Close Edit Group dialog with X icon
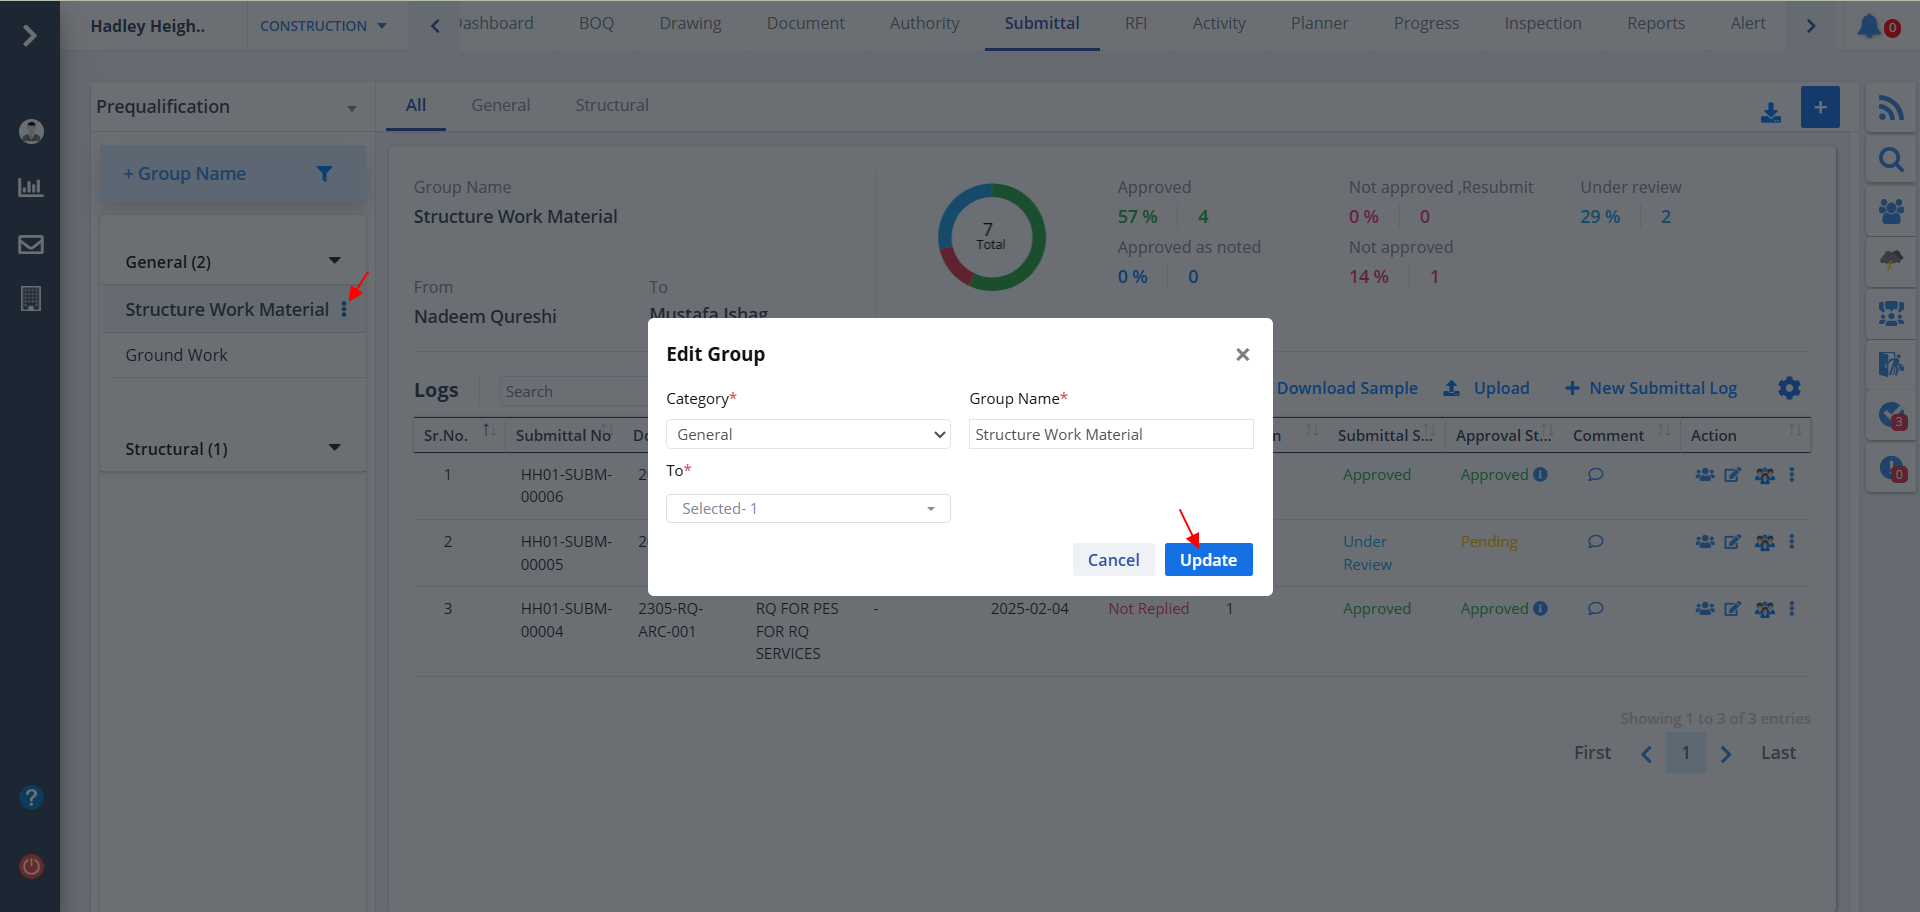Image resolution: width=1920 pixels, height=912 pixels. coord(1242,355)
